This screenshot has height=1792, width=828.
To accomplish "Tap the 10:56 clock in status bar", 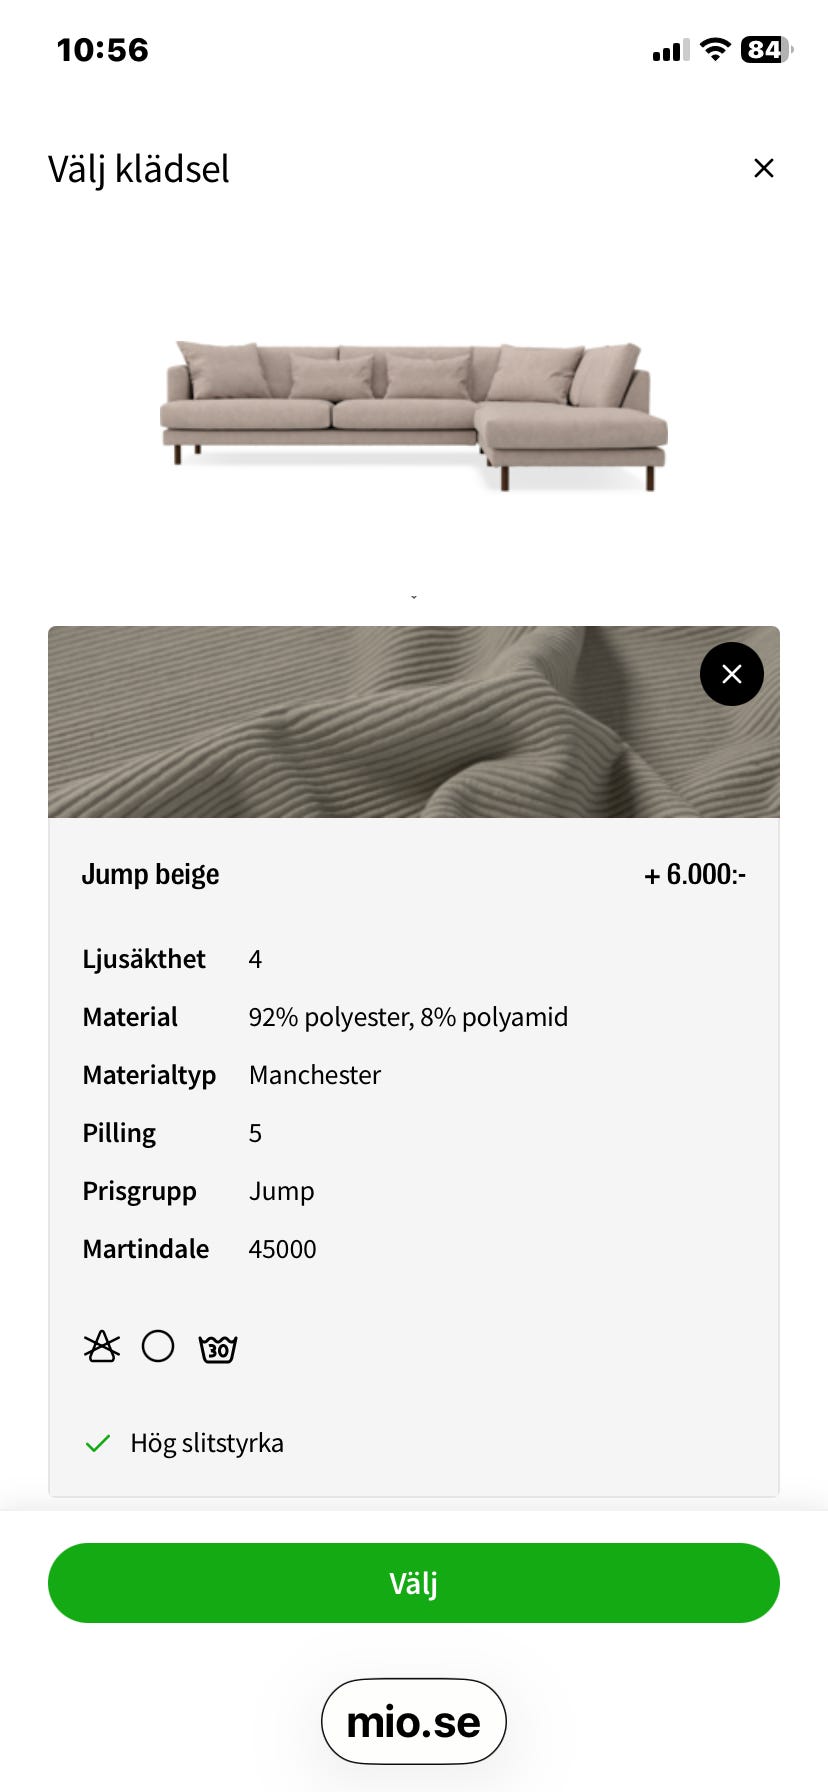I will 102,50.
